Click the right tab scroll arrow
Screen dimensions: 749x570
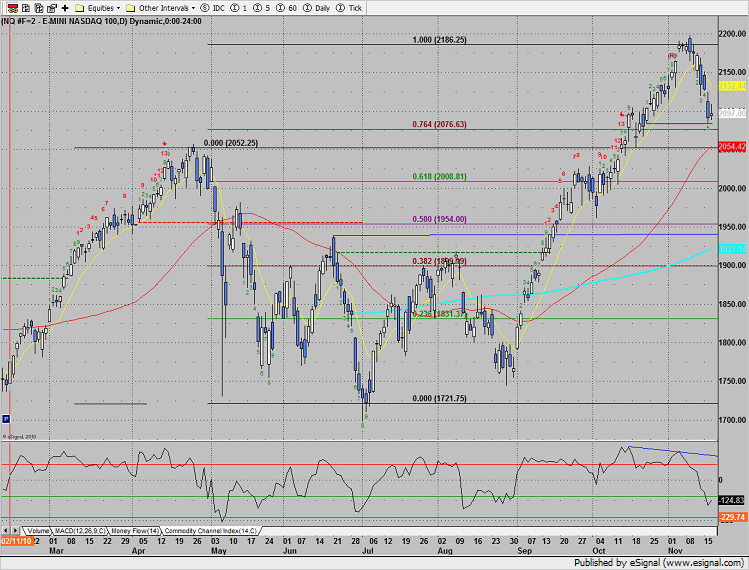[x=15, y=530]
